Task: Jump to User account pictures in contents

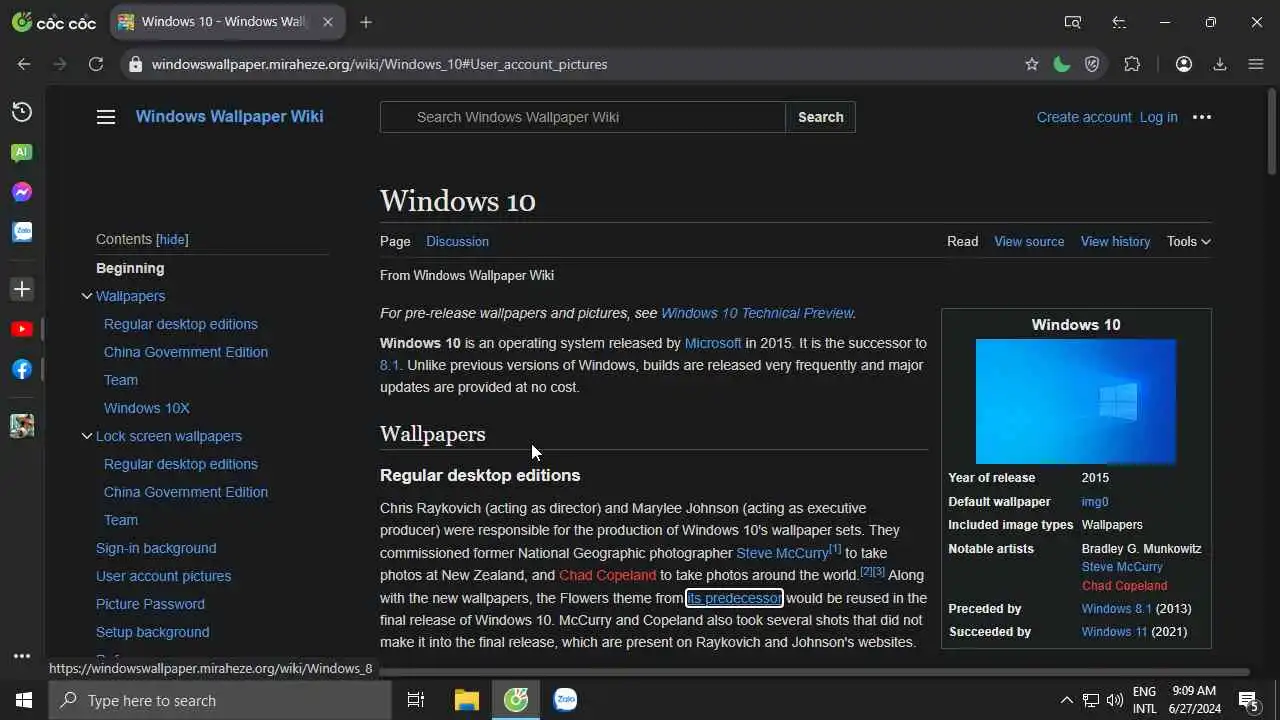Action: [x=163, y=576]
